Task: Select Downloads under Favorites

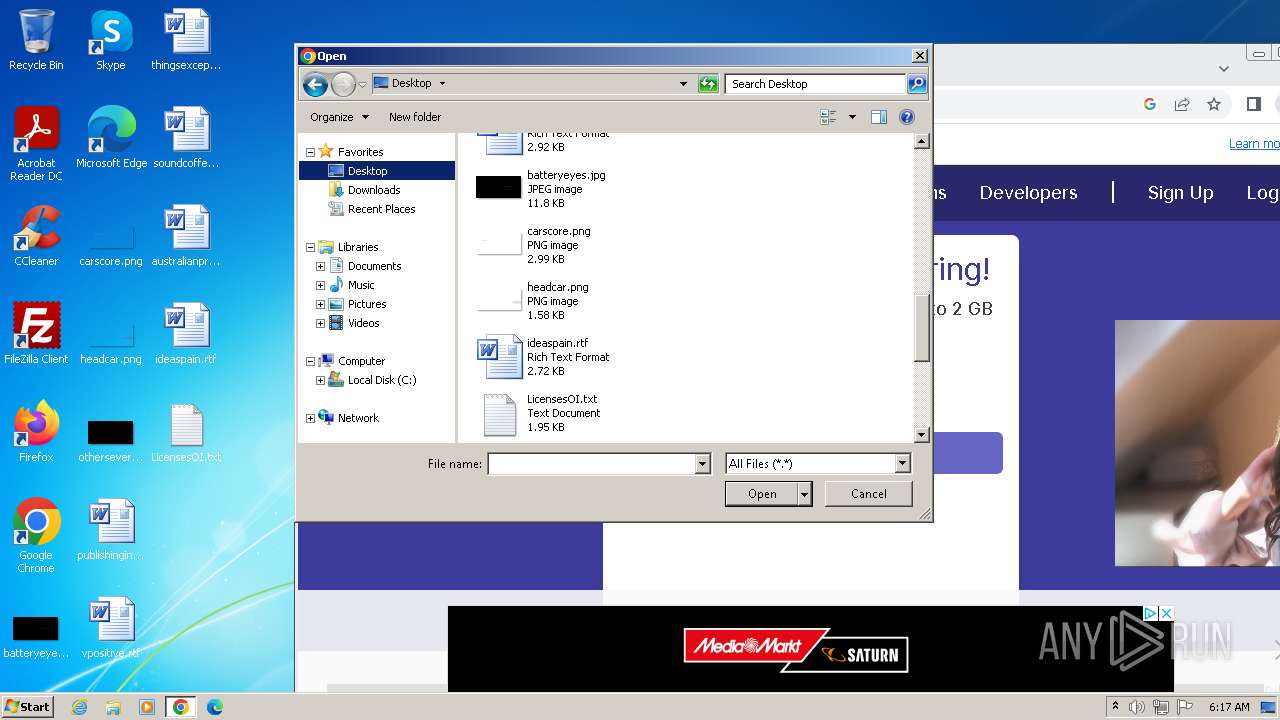Action: tap(364, 190)
